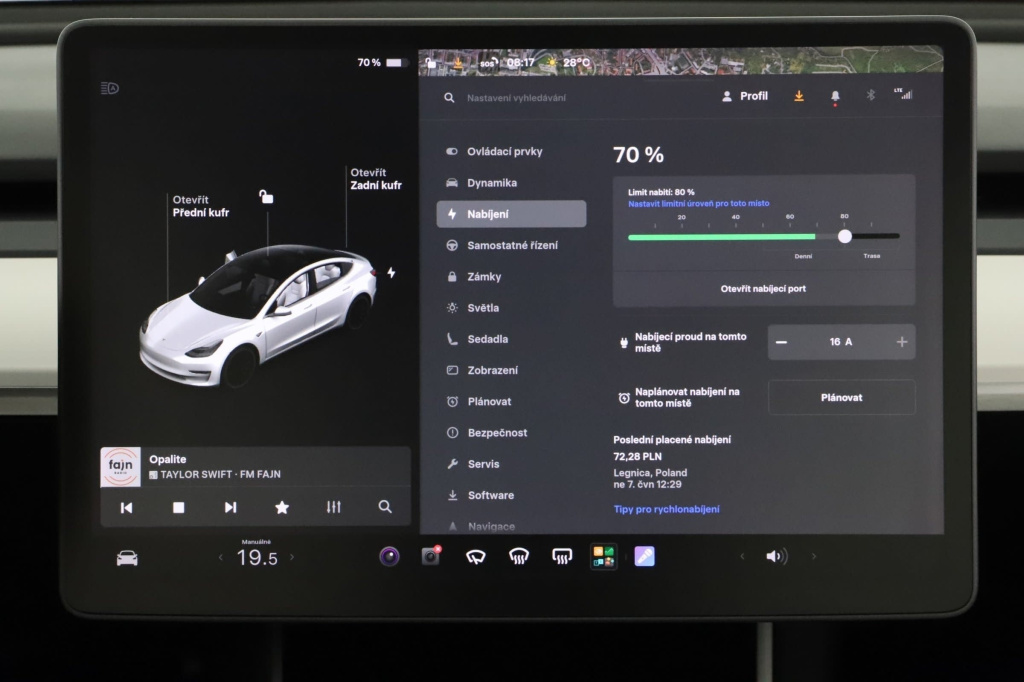Click the charge limit slider handle

click(x=844, y=236)
